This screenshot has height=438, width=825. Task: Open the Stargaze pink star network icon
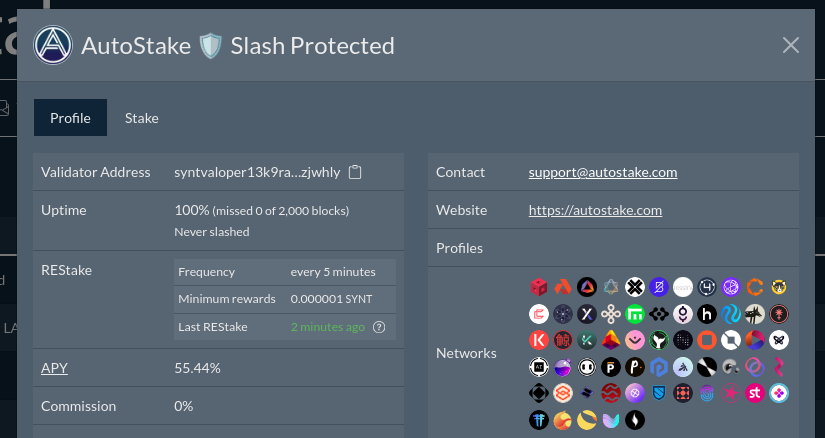(731, 393)
